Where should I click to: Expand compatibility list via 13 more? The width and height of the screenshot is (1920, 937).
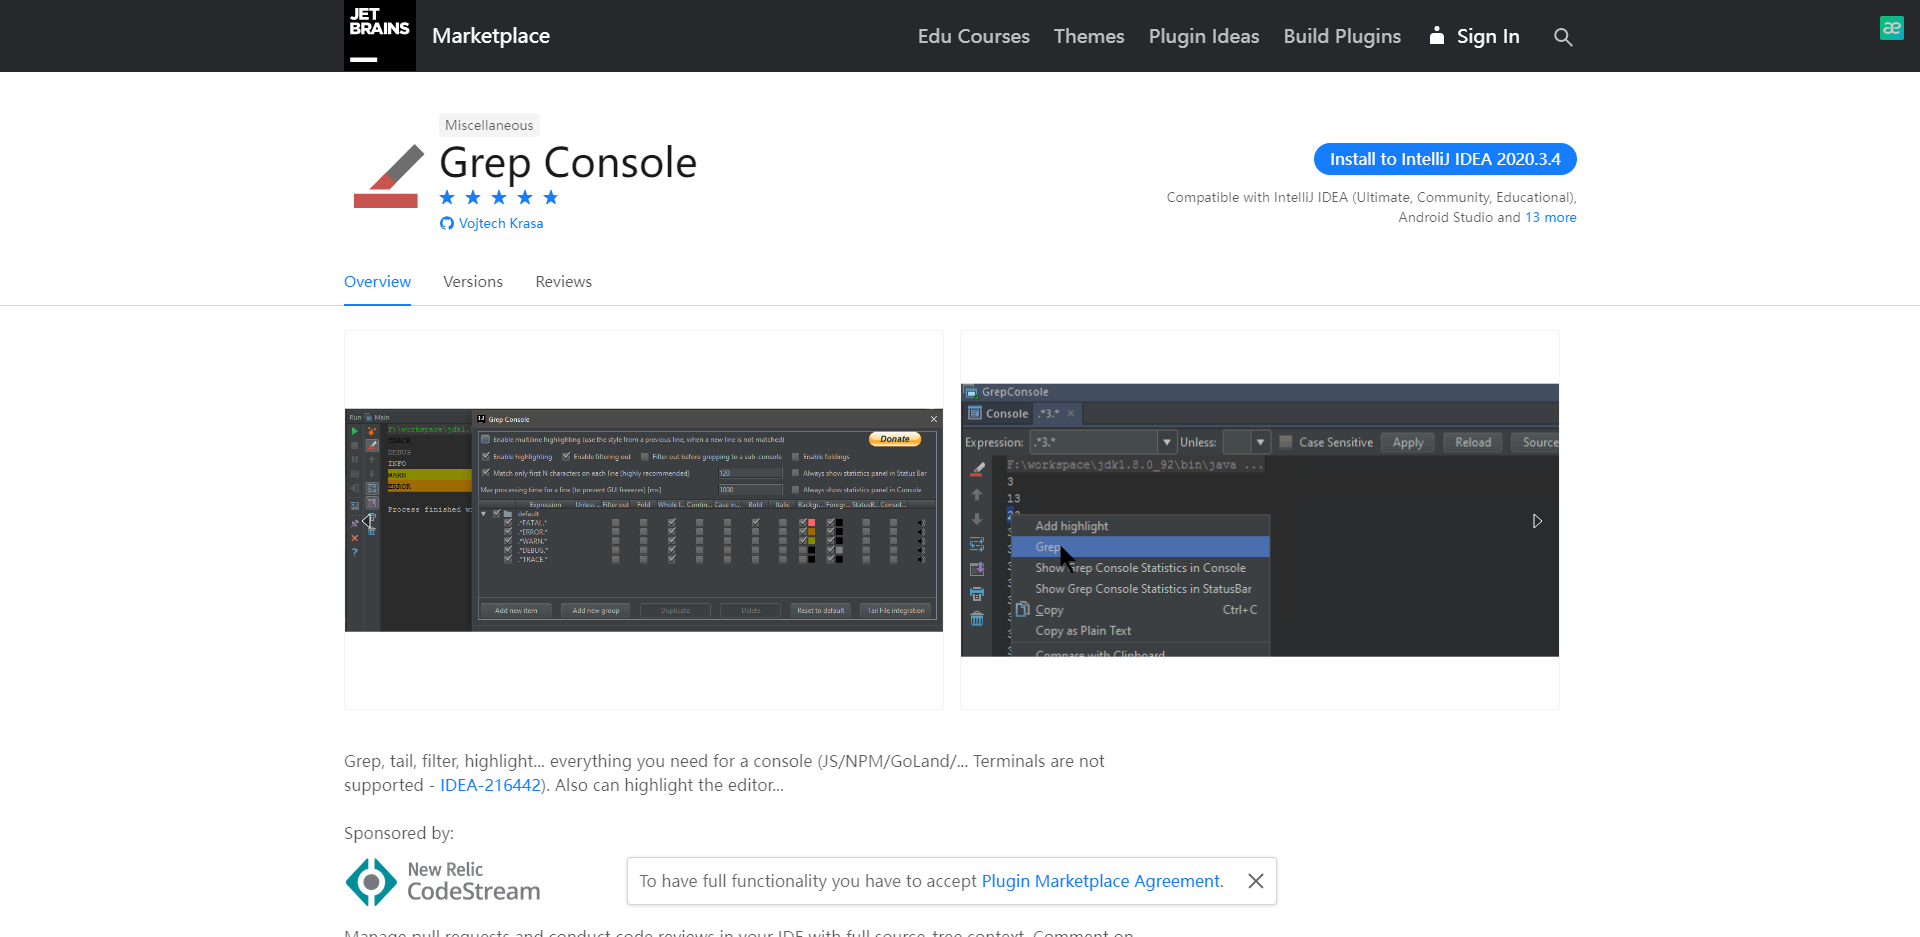tap(1551, 217)
